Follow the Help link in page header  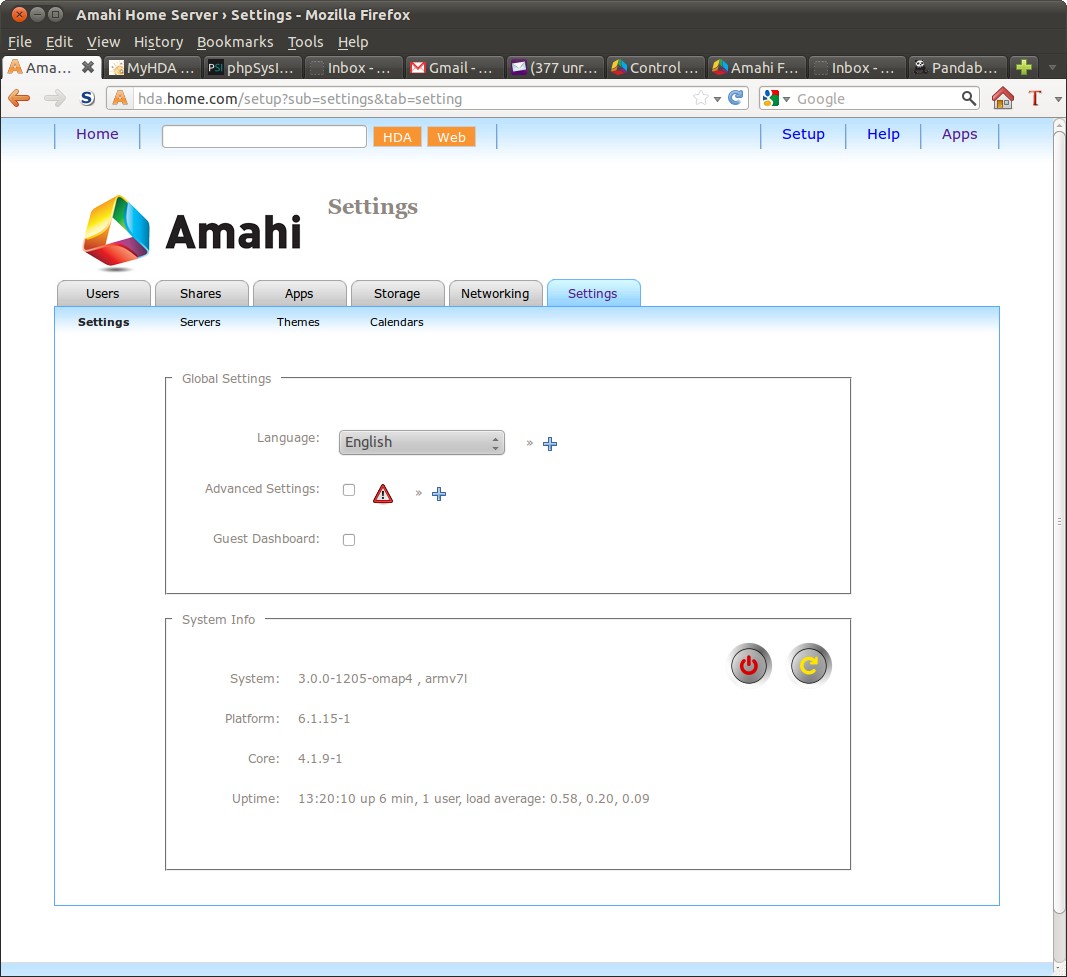(883, 134)
